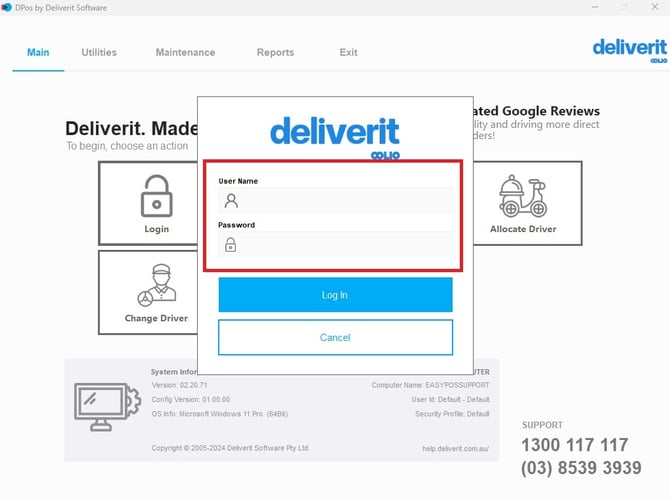Go to the Reports tab
This screenshot has height=501, width=670.
point(276,52)
